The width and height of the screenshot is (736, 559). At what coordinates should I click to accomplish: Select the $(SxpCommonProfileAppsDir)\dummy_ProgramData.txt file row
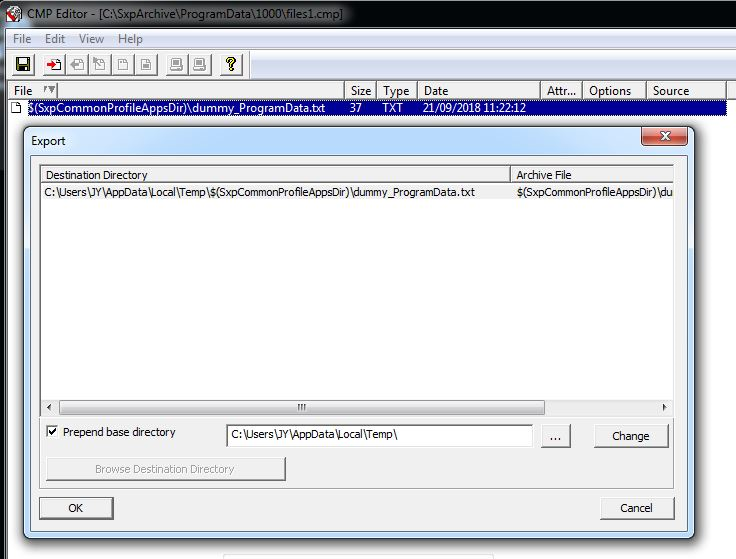367,108
